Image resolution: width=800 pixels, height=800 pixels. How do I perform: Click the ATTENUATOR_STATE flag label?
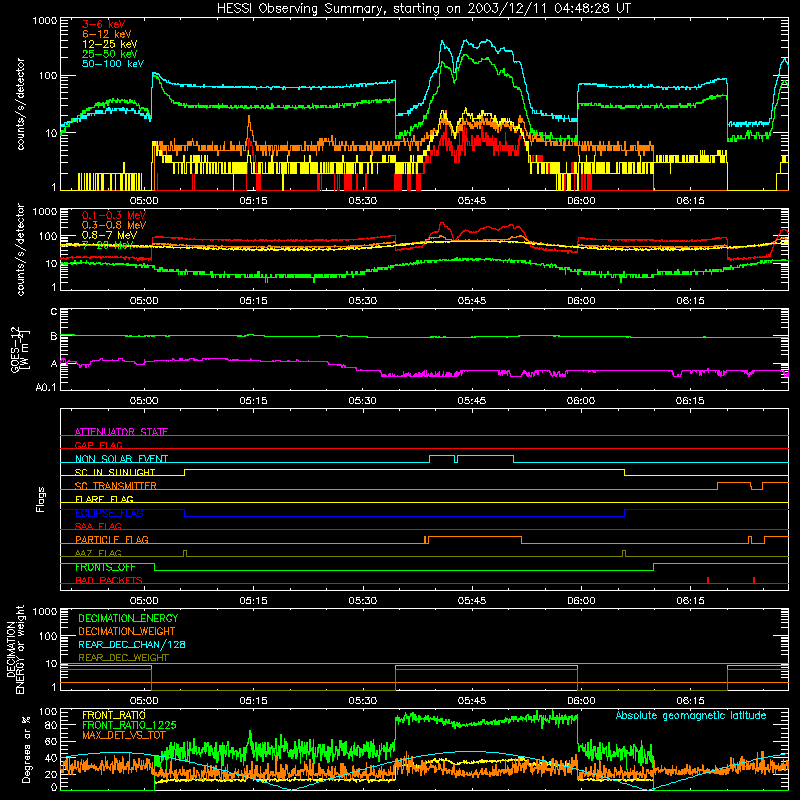[x=121, y=432]
